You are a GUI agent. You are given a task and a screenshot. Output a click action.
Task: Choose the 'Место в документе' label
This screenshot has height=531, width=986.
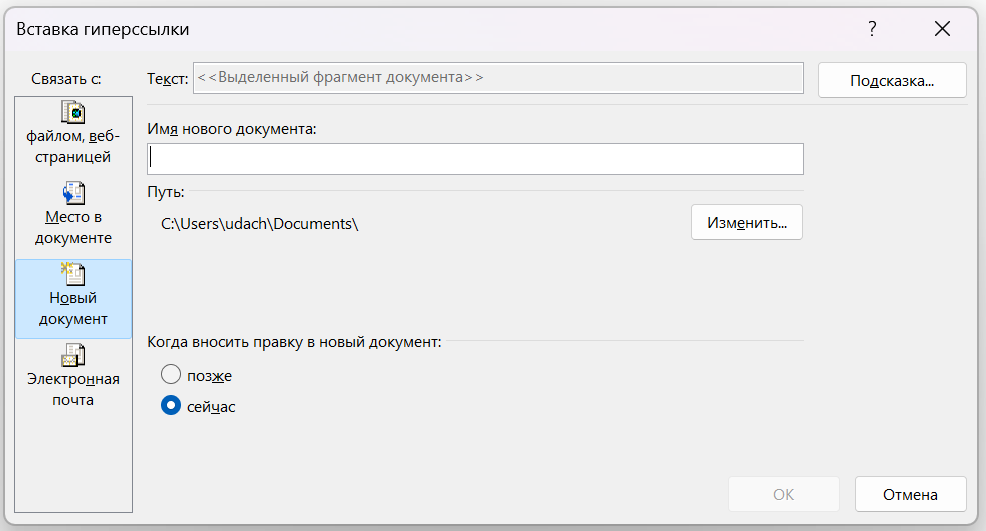pos(73,227)
